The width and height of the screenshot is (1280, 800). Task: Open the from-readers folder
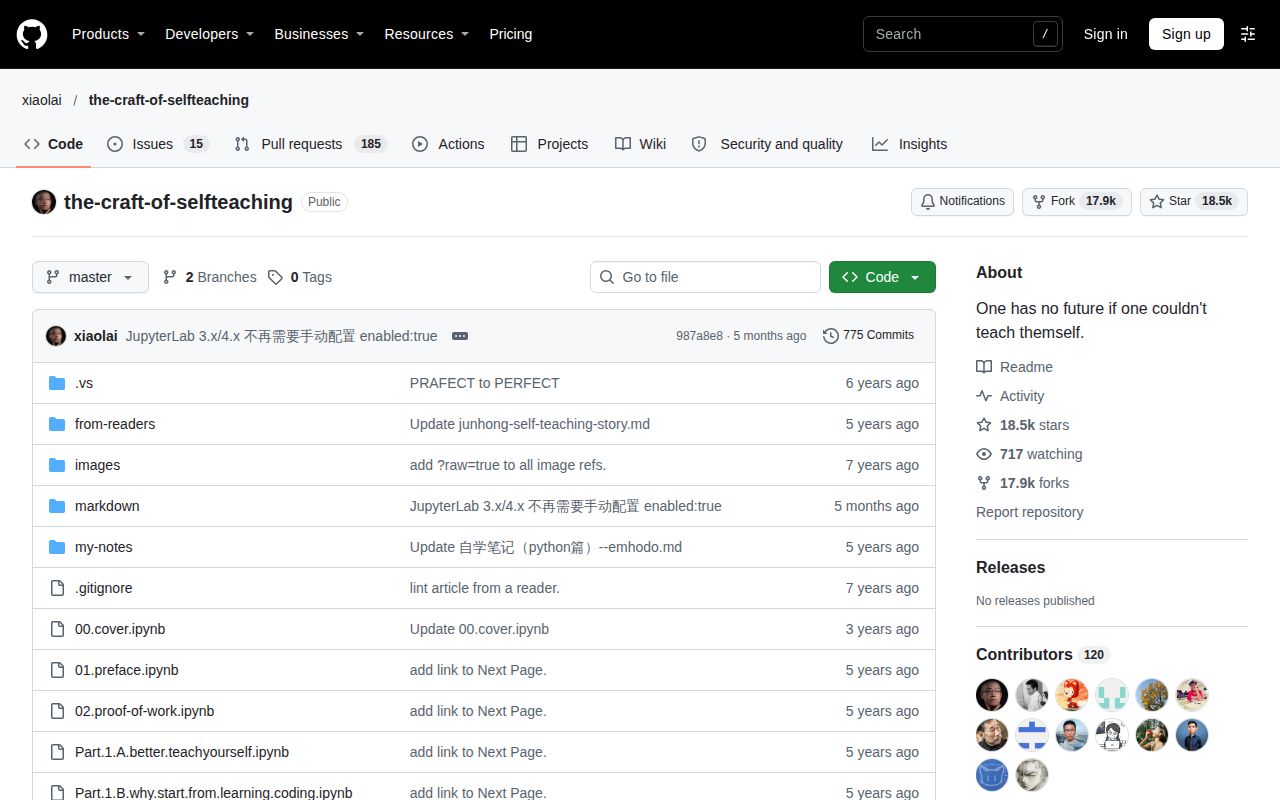click(115, 424)
